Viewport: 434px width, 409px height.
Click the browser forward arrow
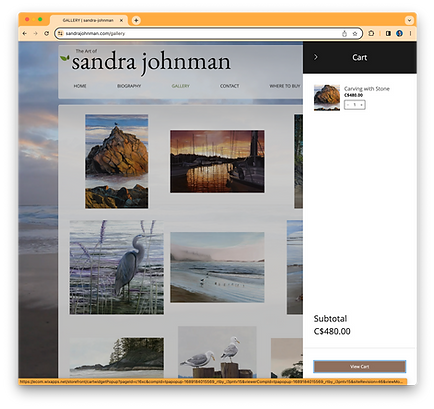click(x=35, y=33)
